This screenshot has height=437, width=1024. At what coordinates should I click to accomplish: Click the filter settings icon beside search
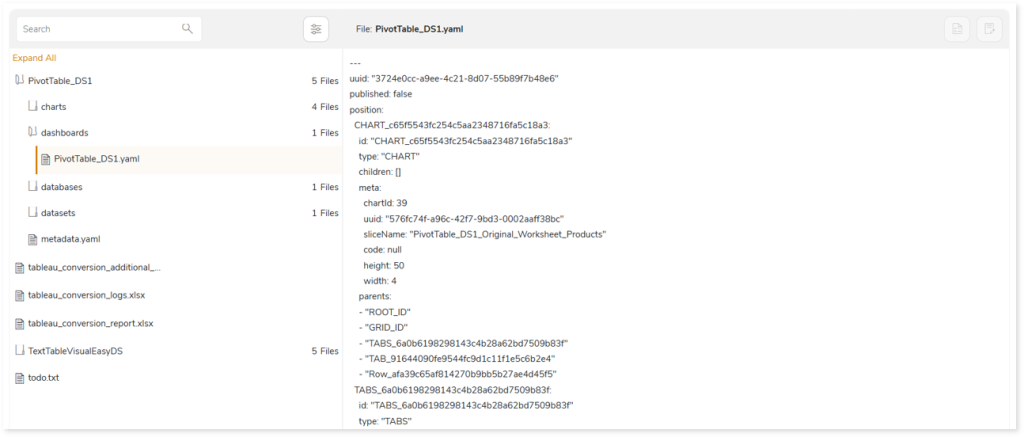[316, 29]
